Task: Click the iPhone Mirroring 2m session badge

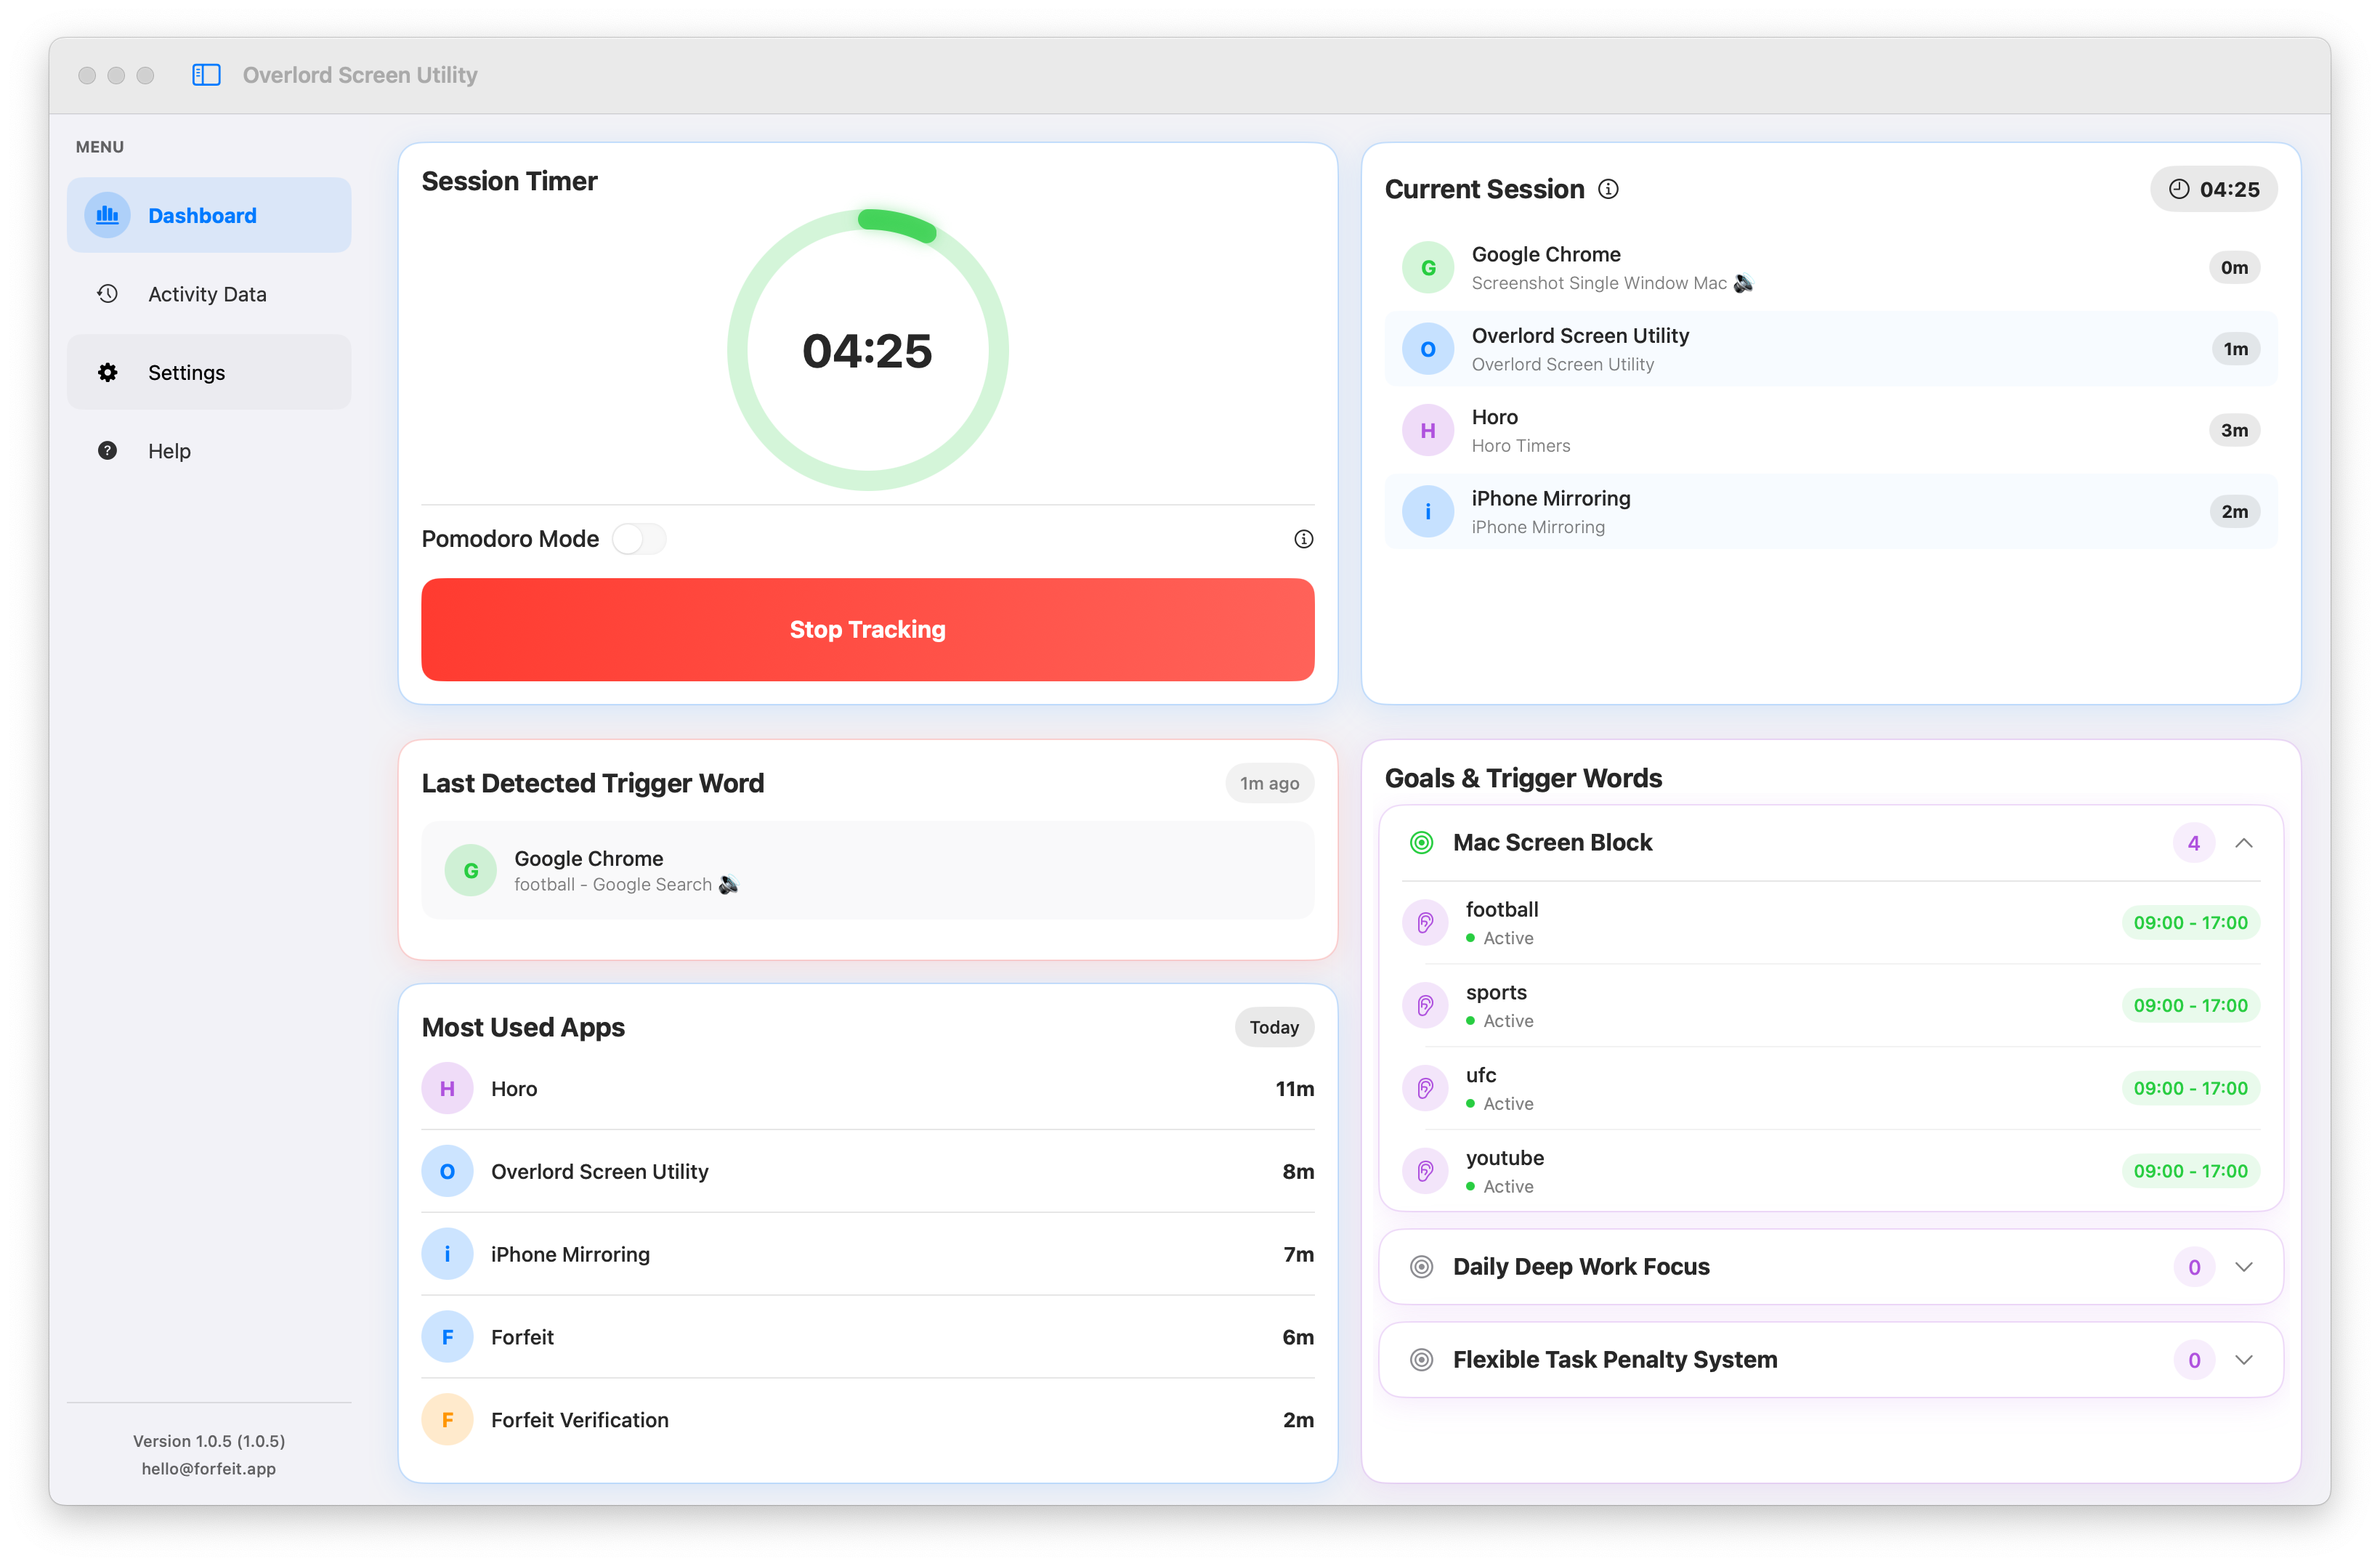Action: (2234, 512)
